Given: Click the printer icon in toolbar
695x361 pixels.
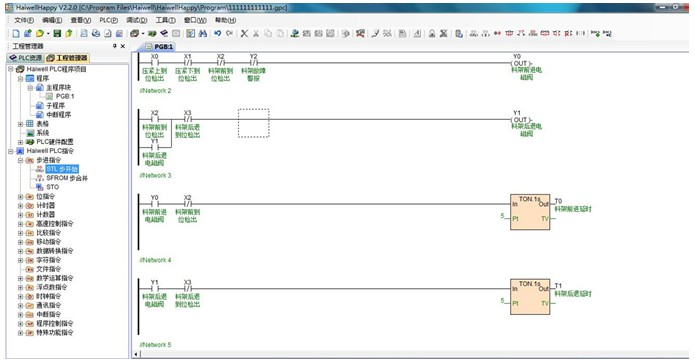Looking at the screenshot, I should click(96, 33).
